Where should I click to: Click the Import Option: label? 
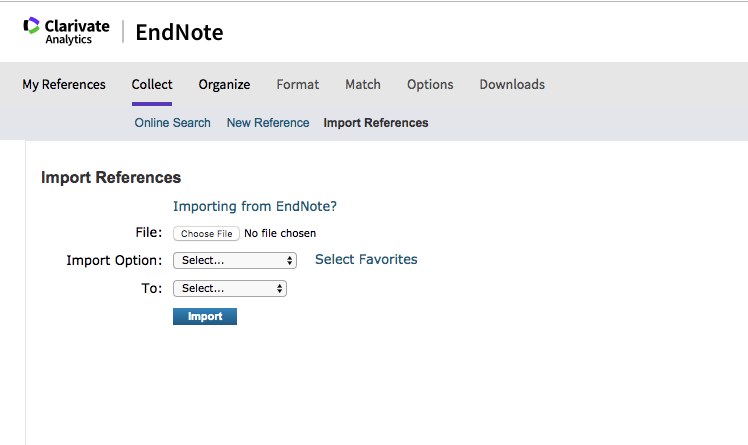[114, 261]
